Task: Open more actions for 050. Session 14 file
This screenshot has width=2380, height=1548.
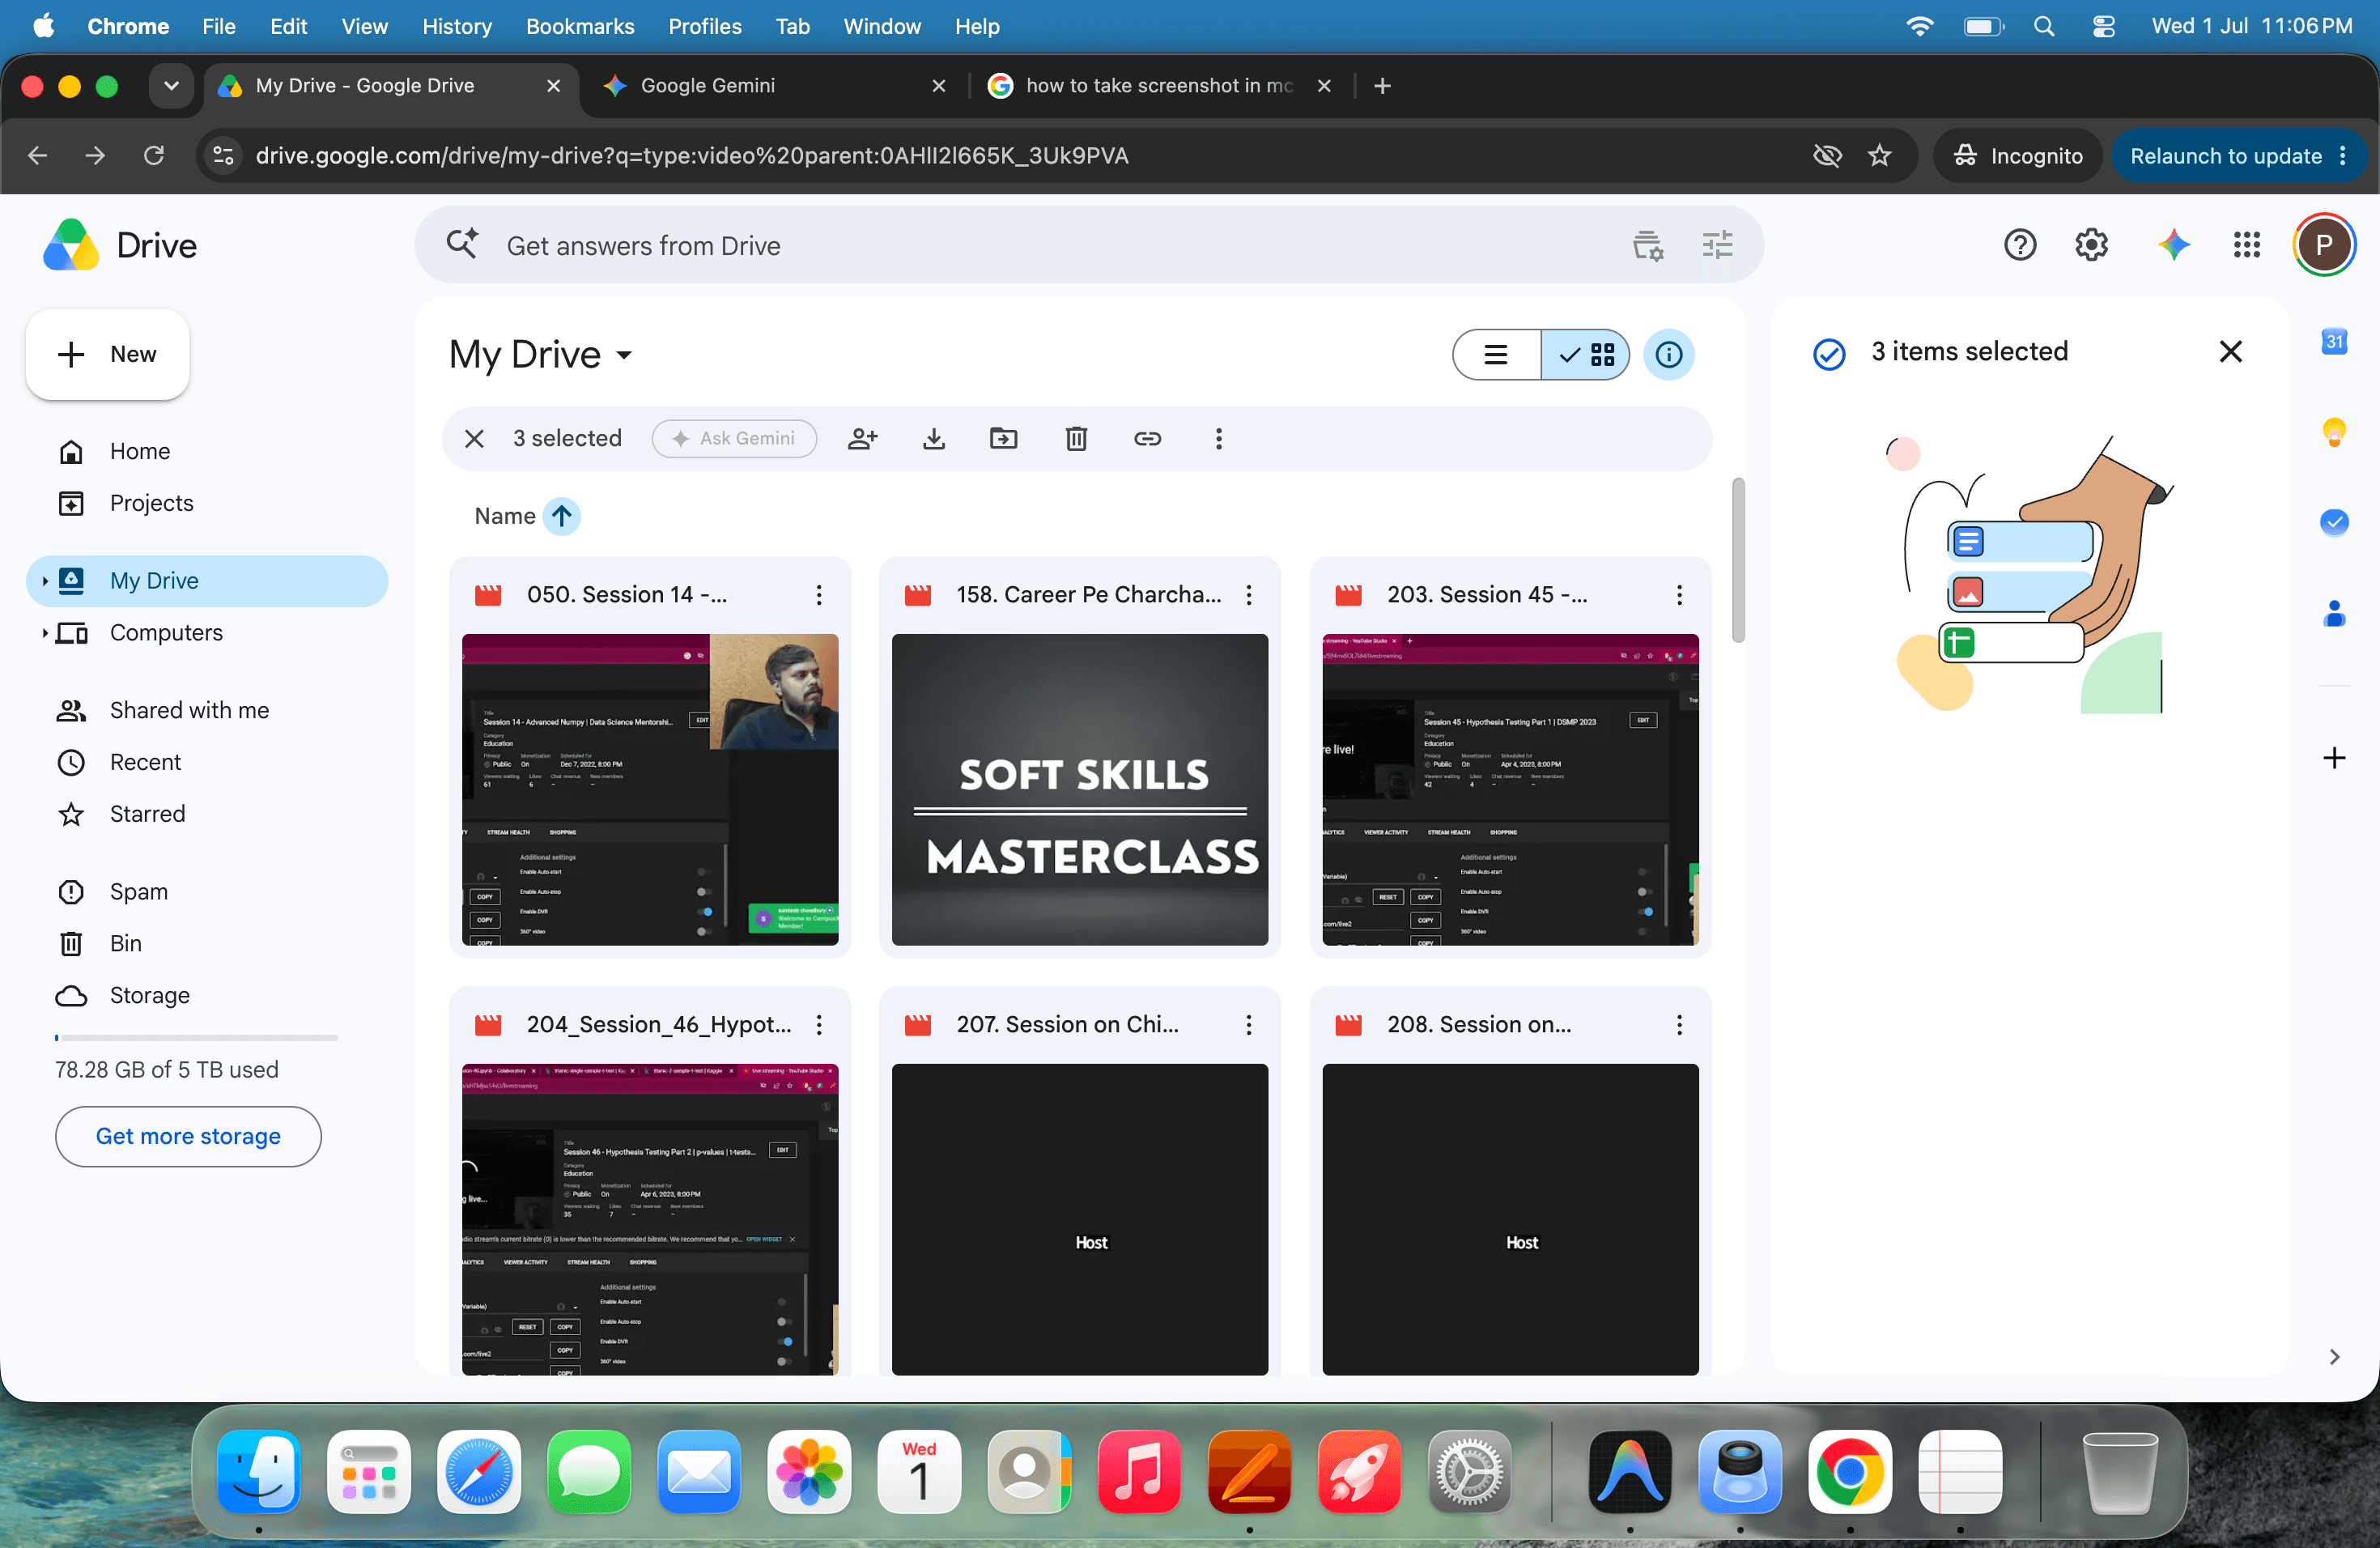Action: coord(819,595)
